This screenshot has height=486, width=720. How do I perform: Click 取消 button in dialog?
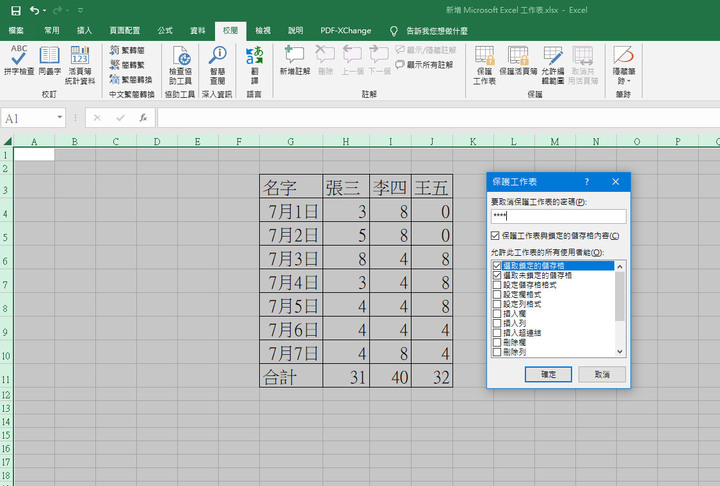tap(602, 374)
